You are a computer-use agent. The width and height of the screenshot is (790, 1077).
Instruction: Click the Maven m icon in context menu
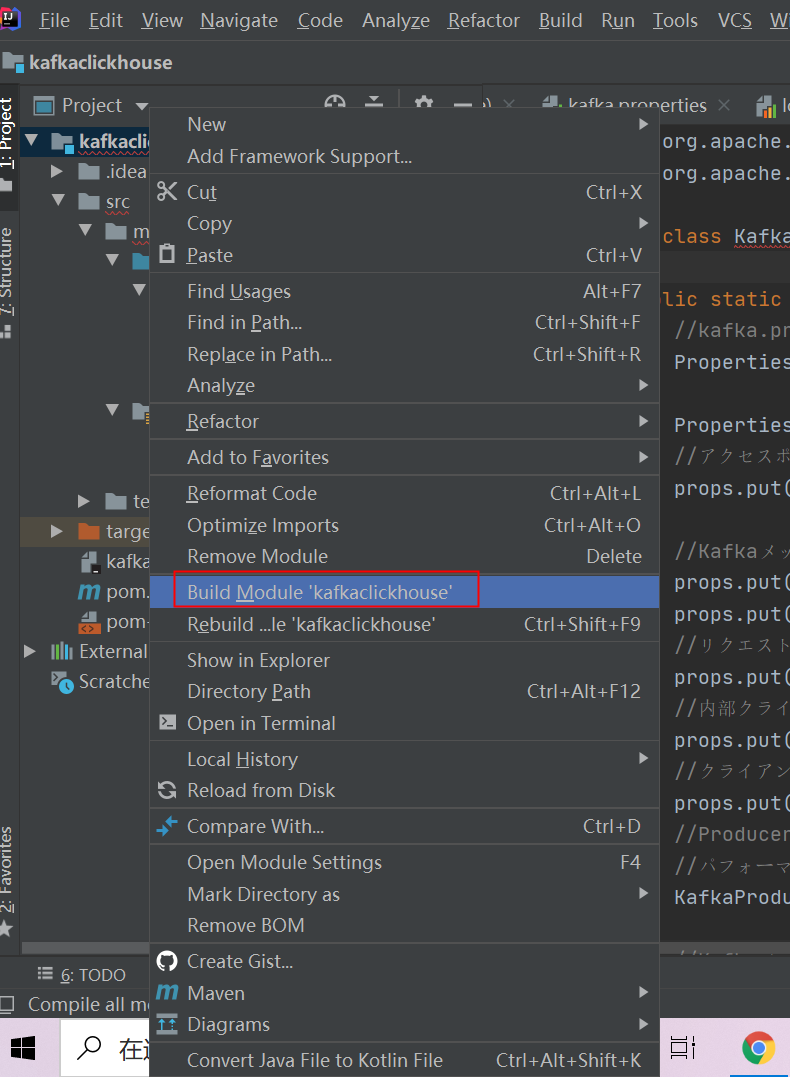pyautogui.click(x=167, y=993)
